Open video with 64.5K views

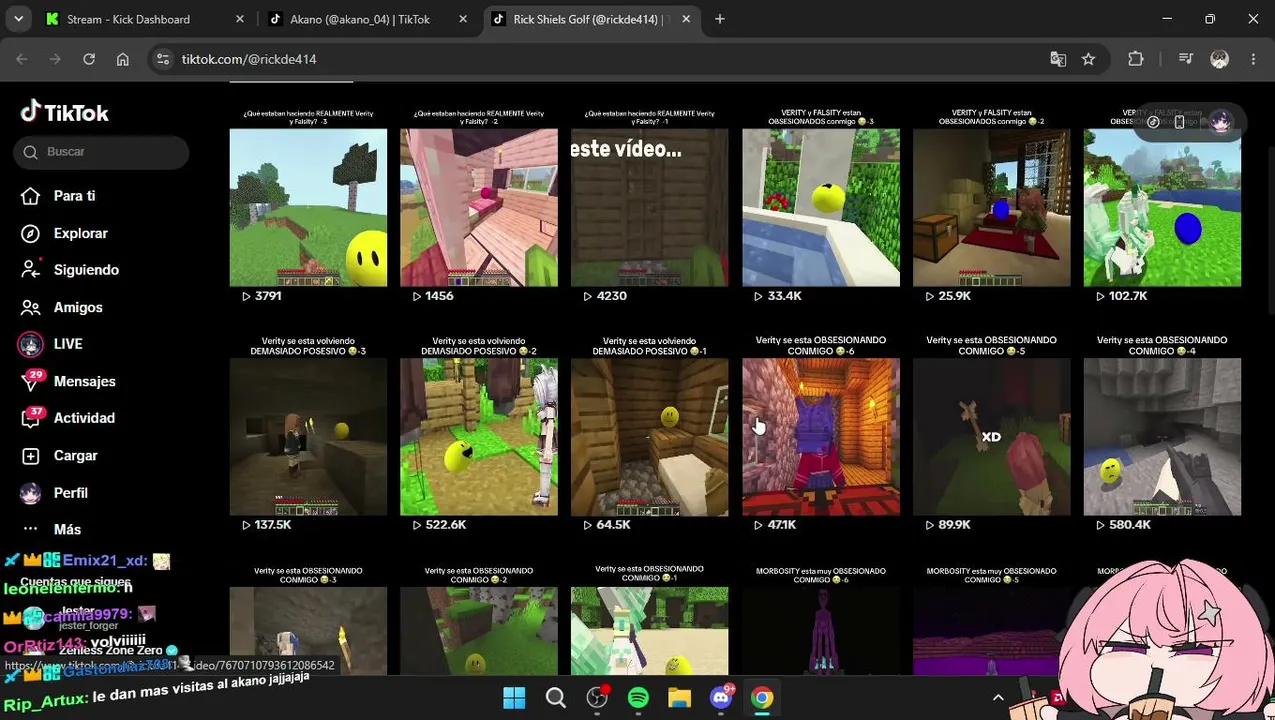tap(650, 437)
